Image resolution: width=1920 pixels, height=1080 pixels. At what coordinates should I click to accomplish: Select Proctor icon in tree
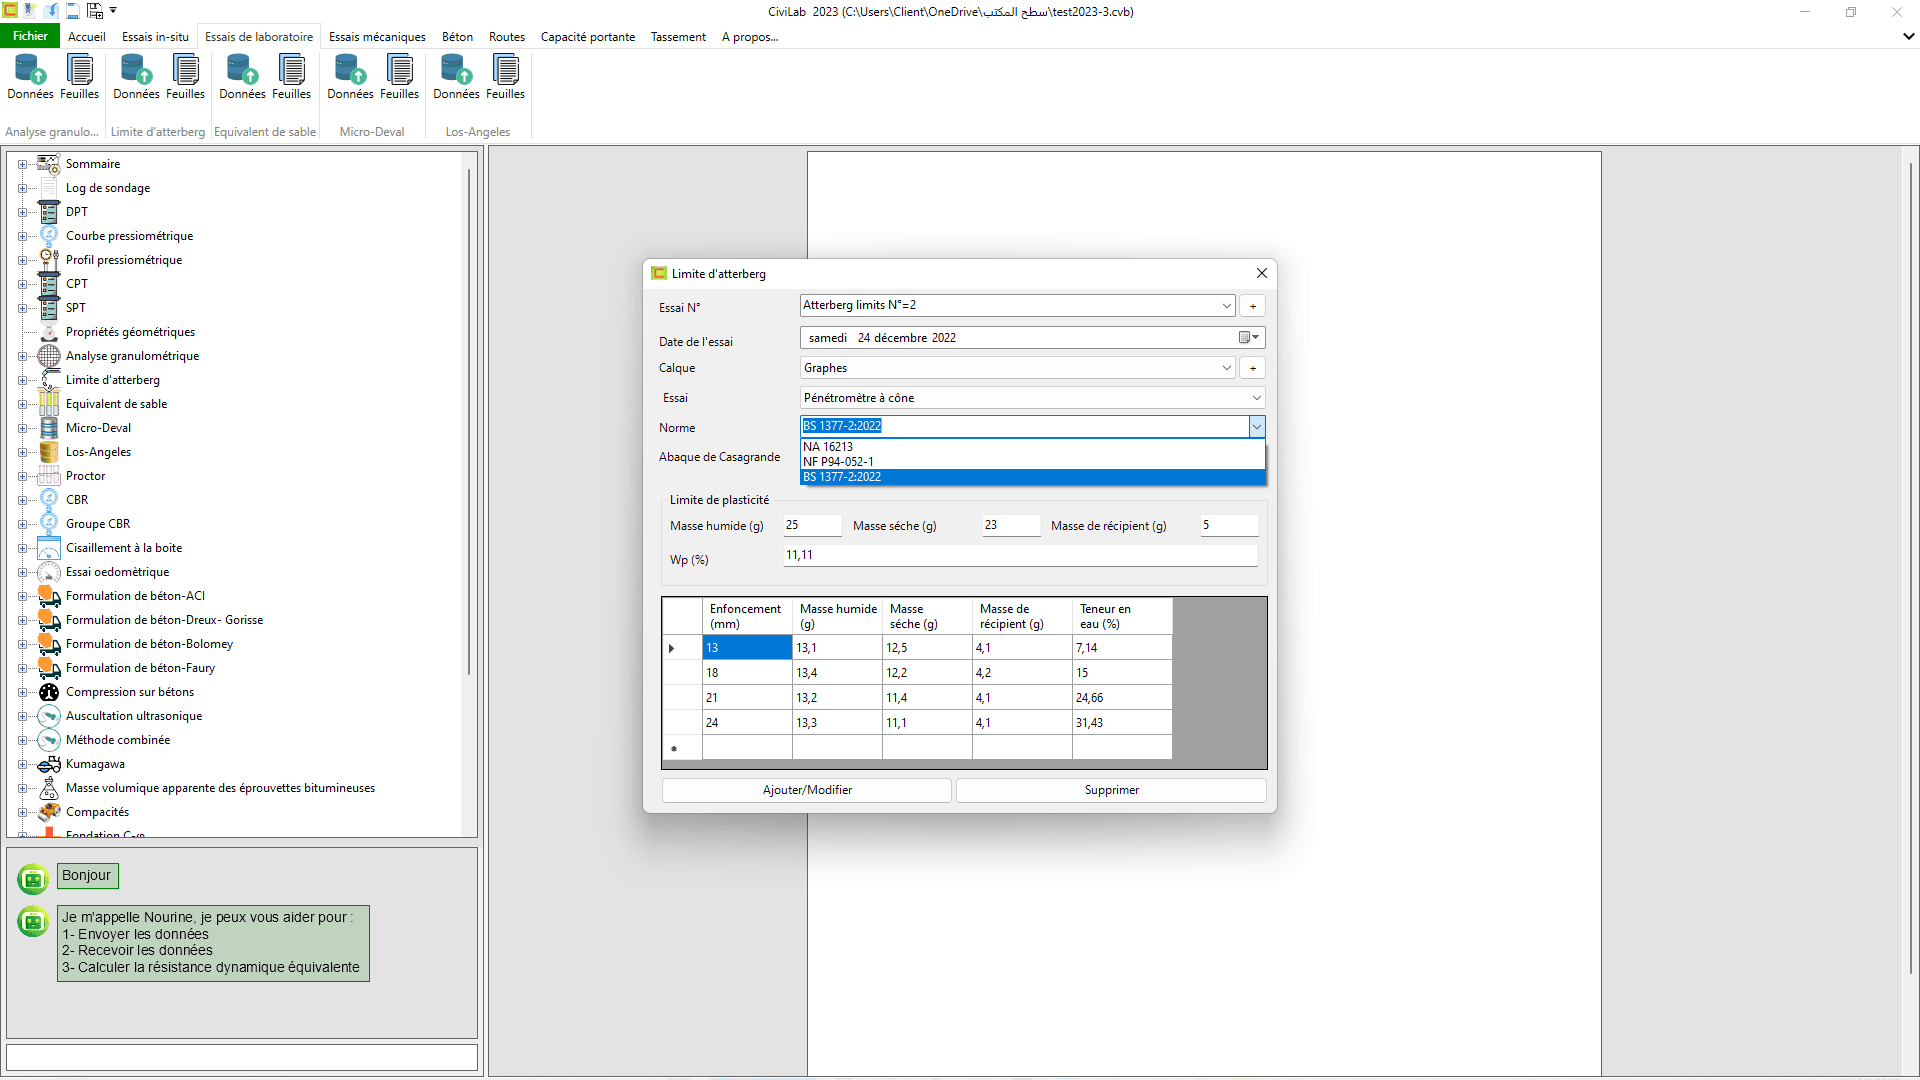point(49,476)
